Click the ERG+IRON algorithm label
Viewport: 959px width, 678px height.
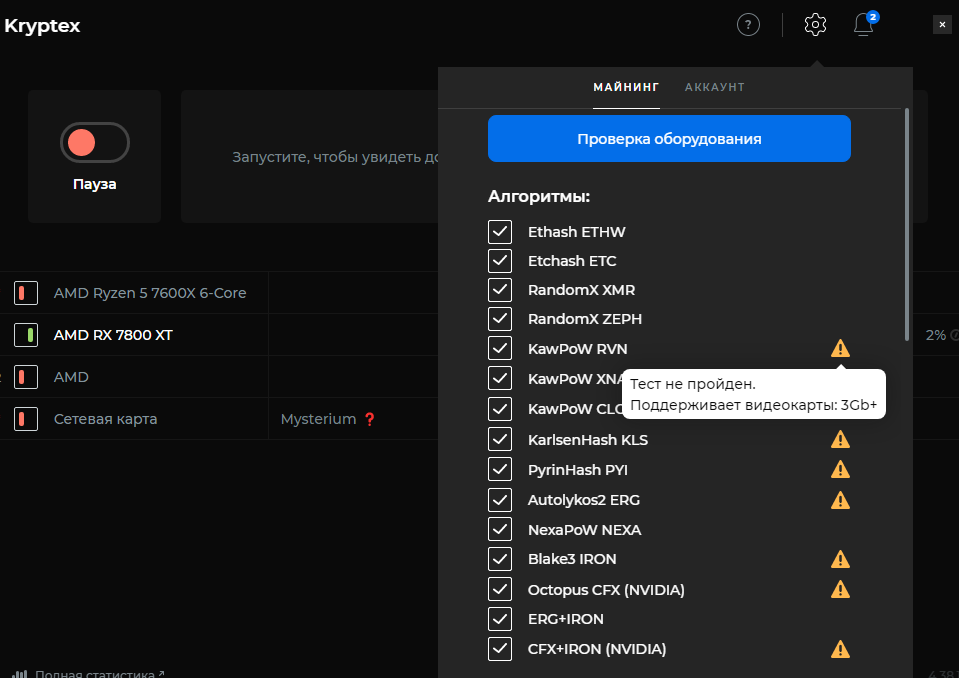click(x=565, y=619)
